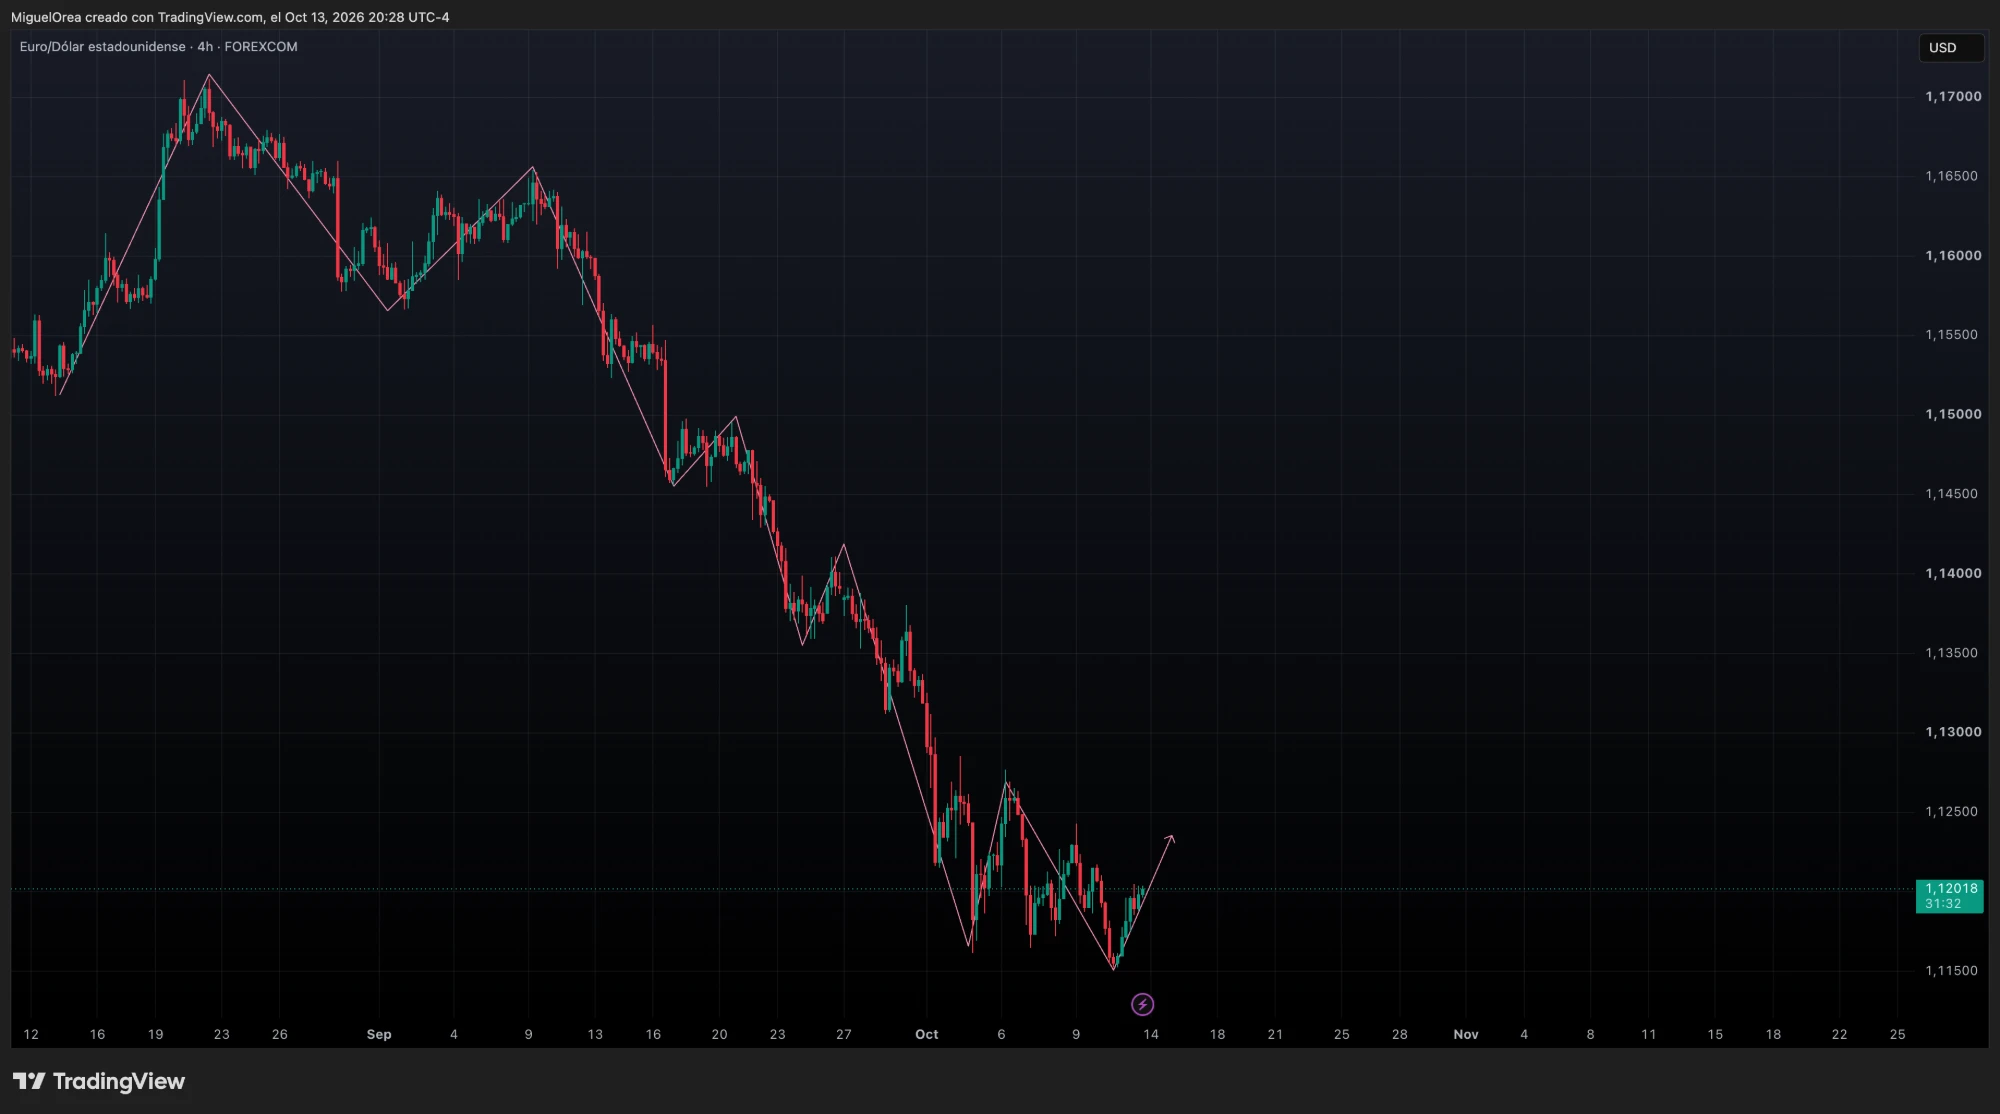Screen dimensions: 2000x1114
Task: Click the 12 date label on time axis
Action: pyautogui.click(x=31, y=1034)
